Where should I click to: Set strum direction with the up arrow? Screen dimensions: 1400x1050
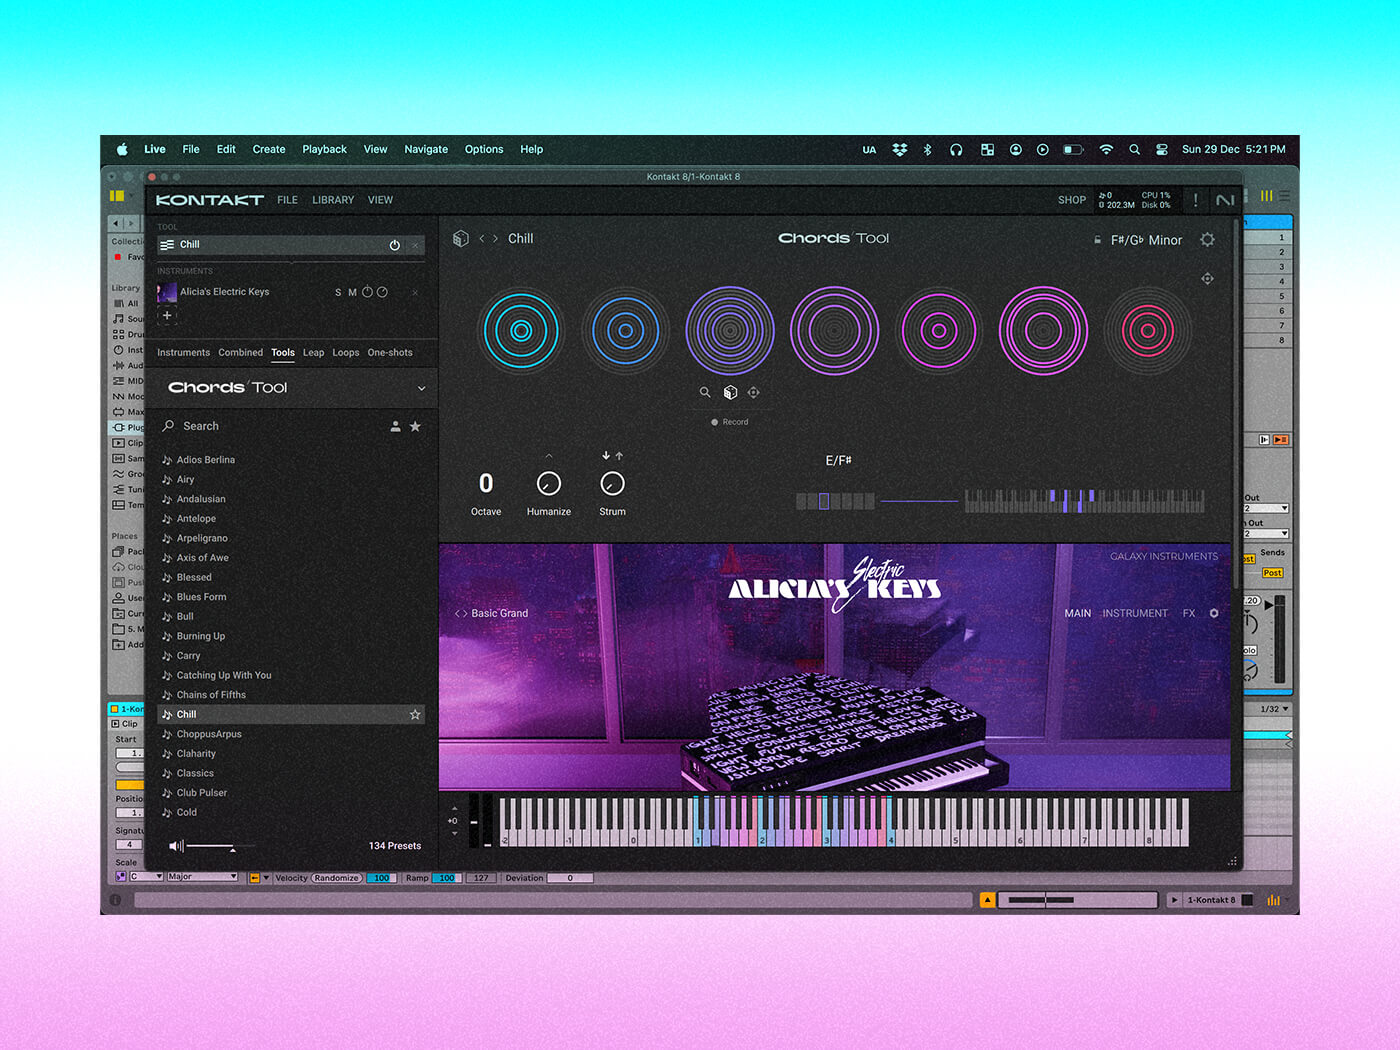point(619,456)
